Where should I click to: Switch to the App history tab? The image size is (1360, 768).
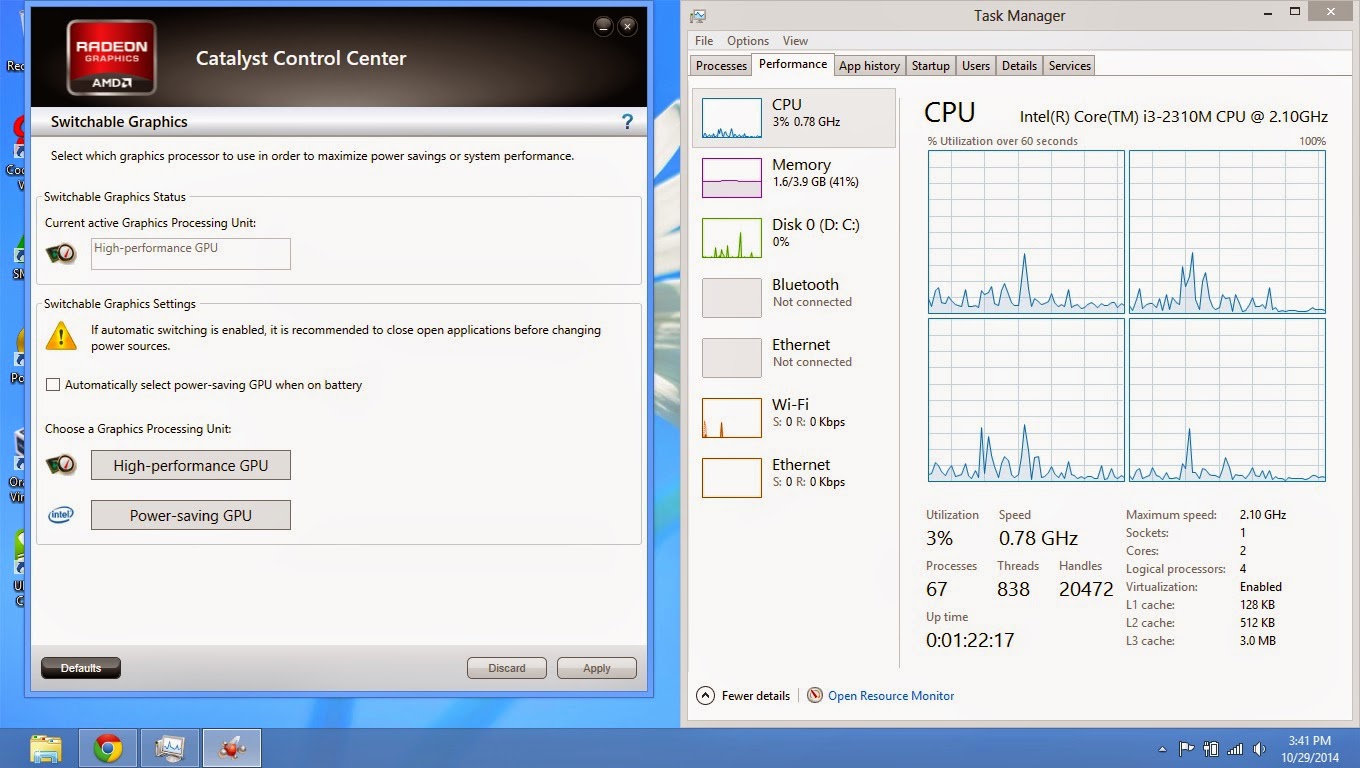click(x=869, y=66)
